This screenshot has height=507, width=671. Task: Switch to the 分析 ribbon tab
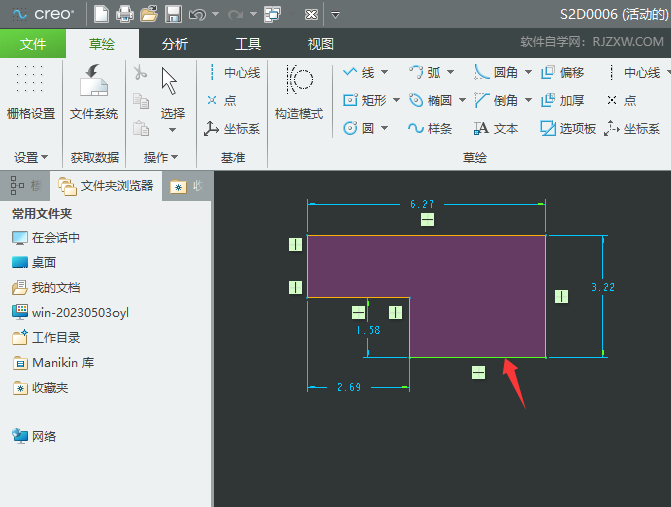[x=175, y=44]
